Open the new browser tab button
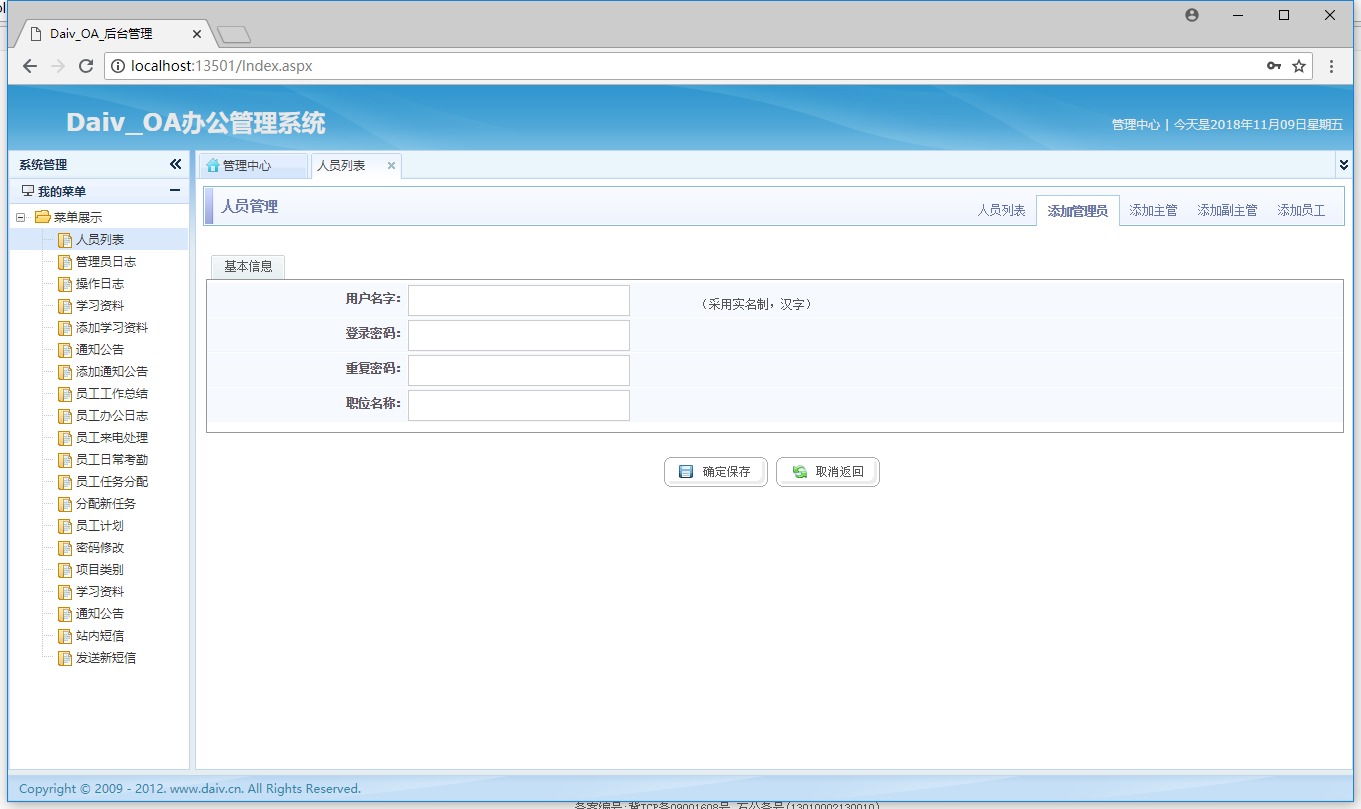Image resolution: width=1361 pixels, height=809 pixels. pos(234,35)
